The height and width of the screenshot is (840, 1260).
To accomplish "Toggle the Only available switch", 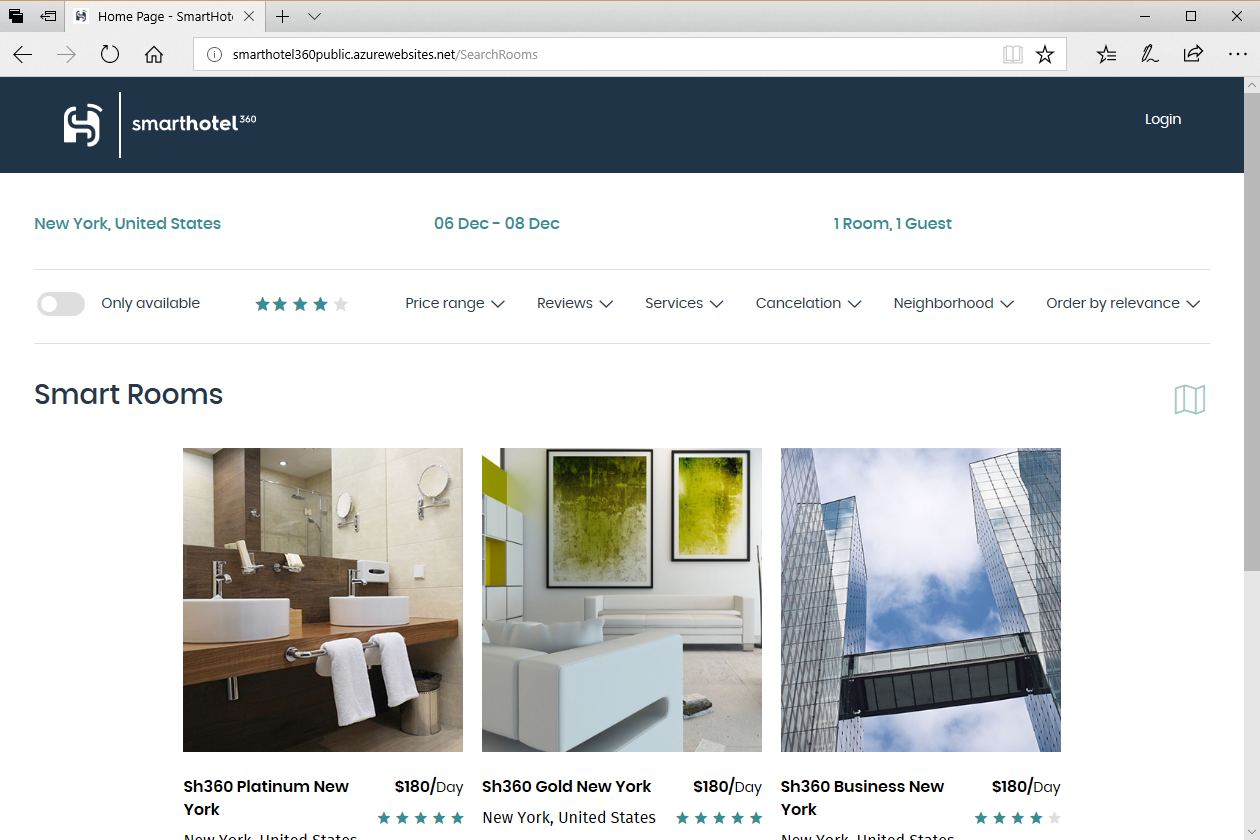I will 61,304.
